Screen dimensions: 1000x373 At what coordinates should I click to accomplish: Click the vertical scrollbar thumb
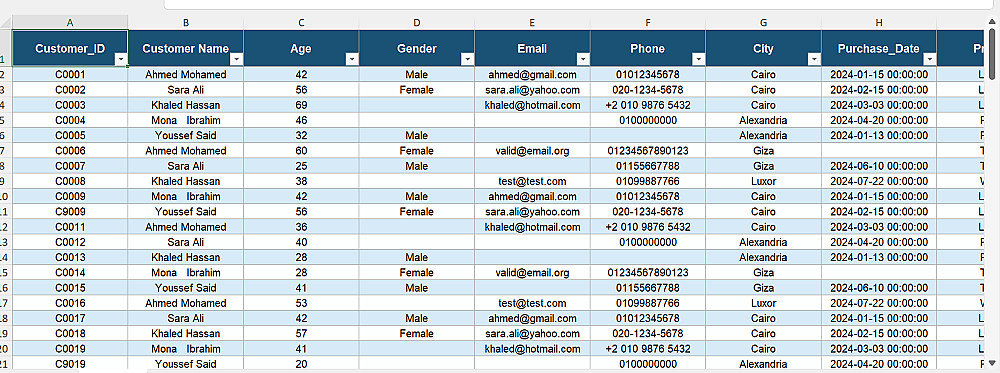click(991, 54)
